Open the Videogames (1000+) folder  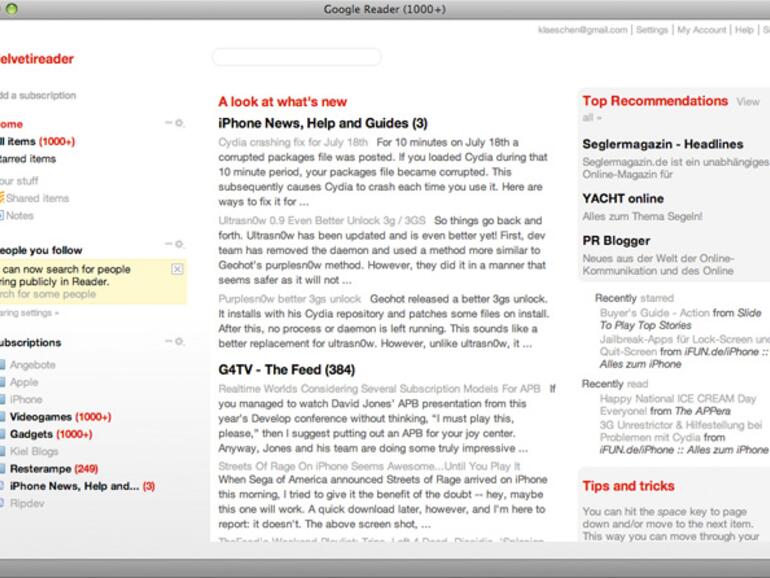pos(60,417)
